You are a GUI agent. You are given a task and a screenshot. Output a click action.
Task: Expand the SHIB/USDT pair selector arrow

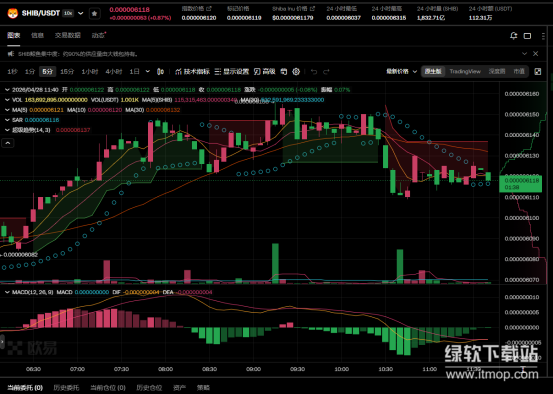81,13
